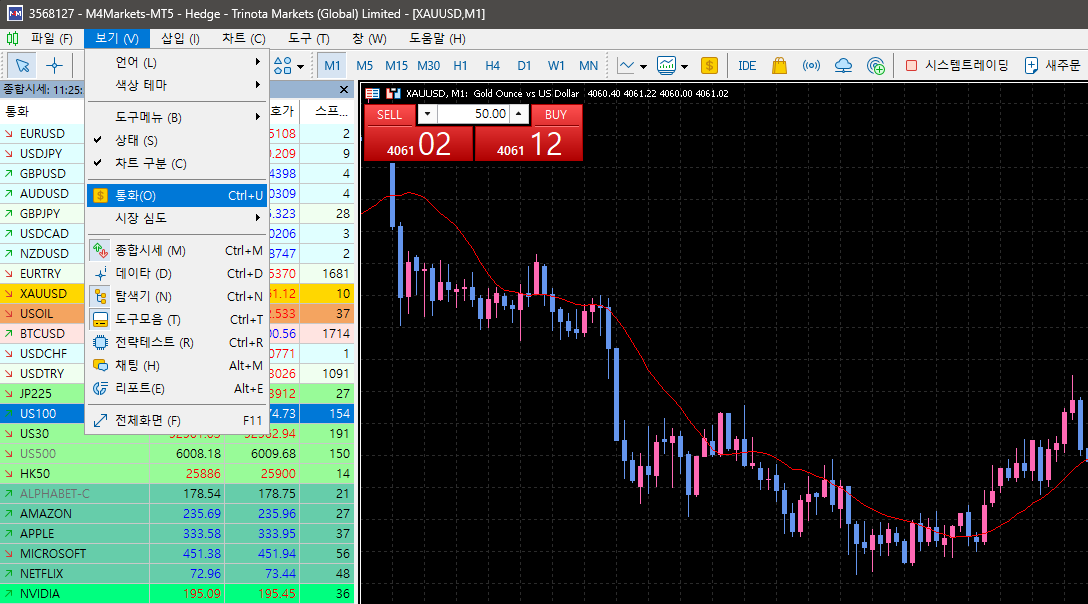Click the 새주문 new order button
This screenshot has width=1088, height=604.
point(1053,66)
